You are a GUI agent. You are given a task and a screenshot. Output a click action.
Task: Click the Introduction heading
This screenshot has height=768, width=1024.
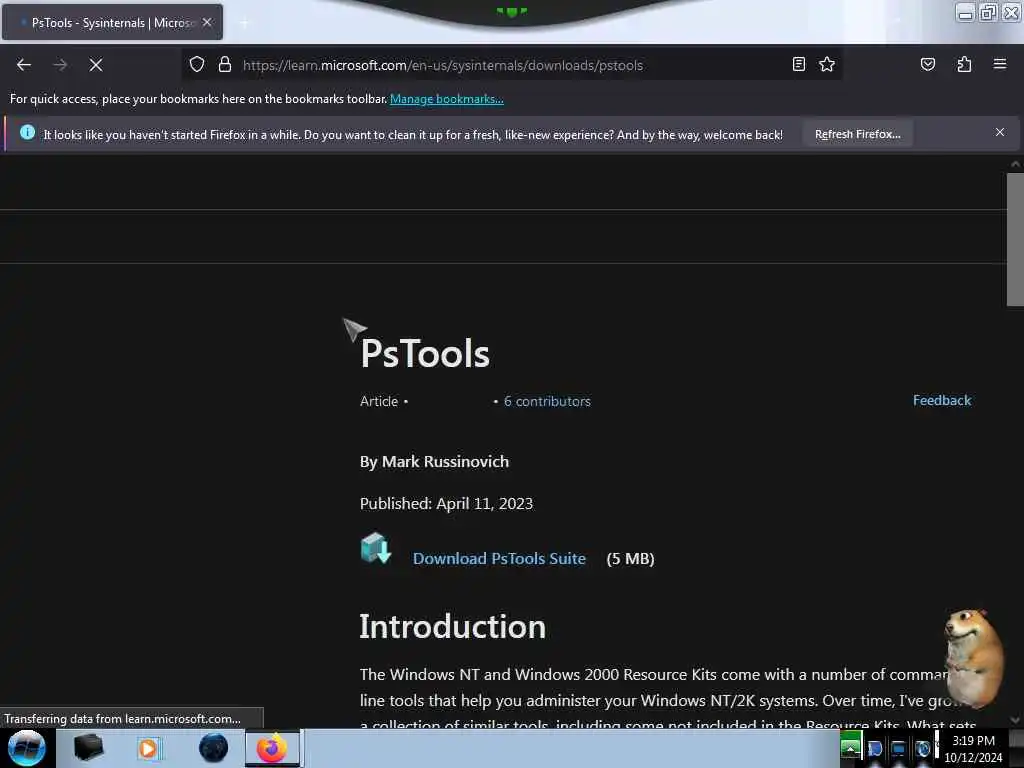[453, 627]
